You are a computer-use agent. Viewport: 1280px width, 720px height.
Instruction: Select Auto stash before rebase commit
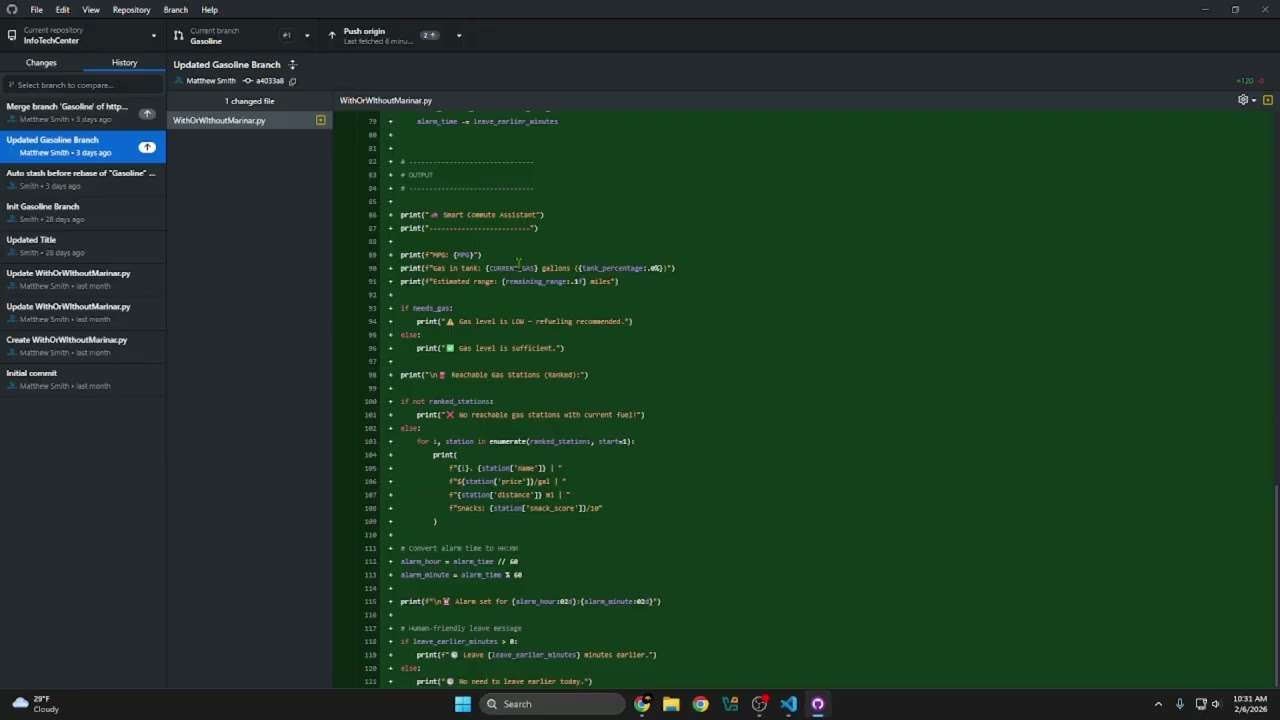point(83,179)
